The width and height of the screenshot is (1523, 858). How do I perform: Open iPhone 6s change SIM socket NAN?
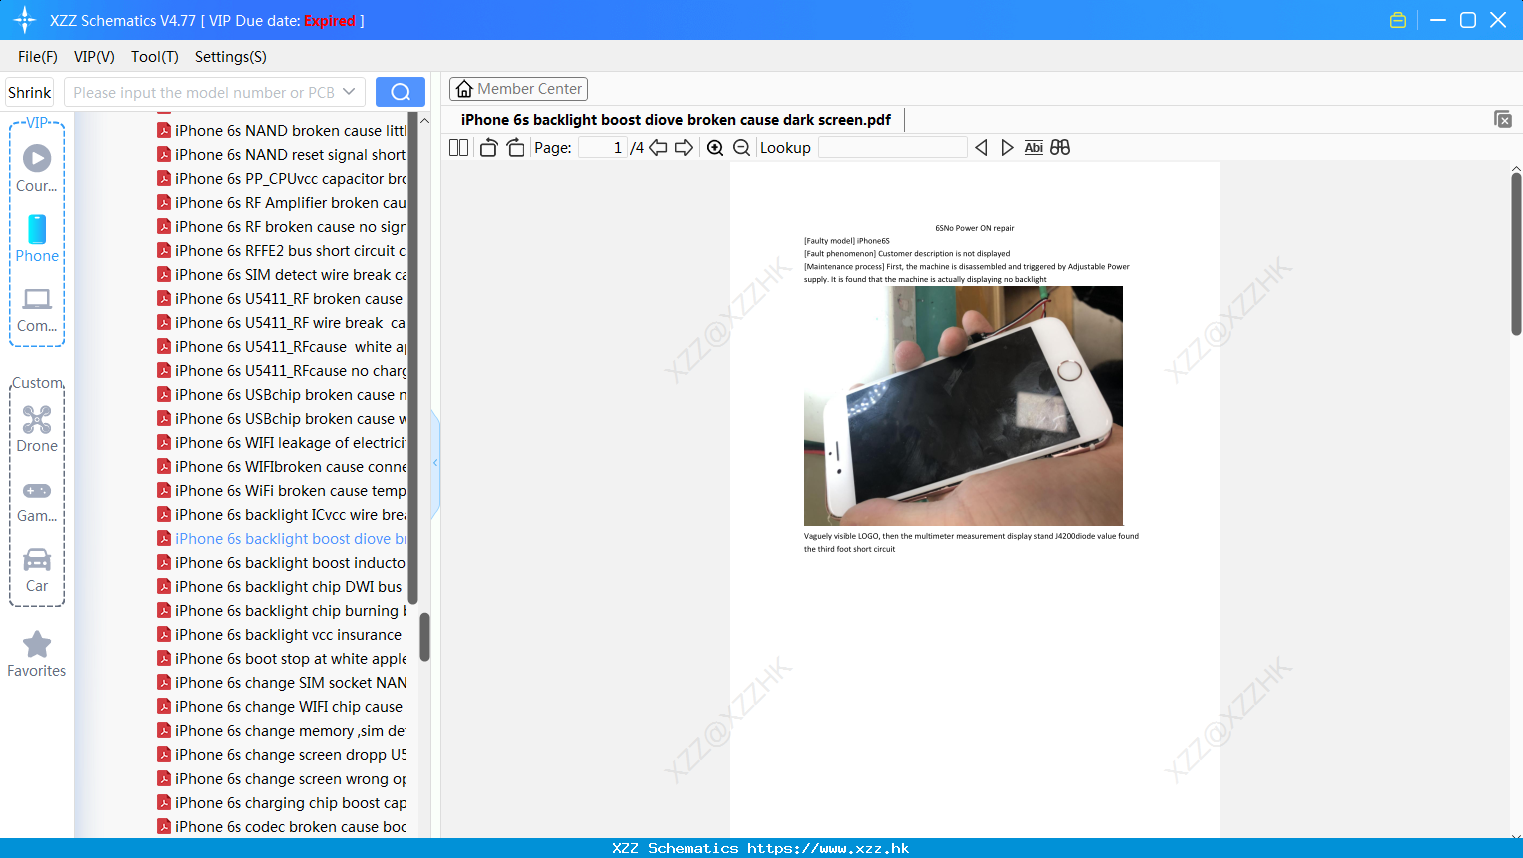pos(283,683)
